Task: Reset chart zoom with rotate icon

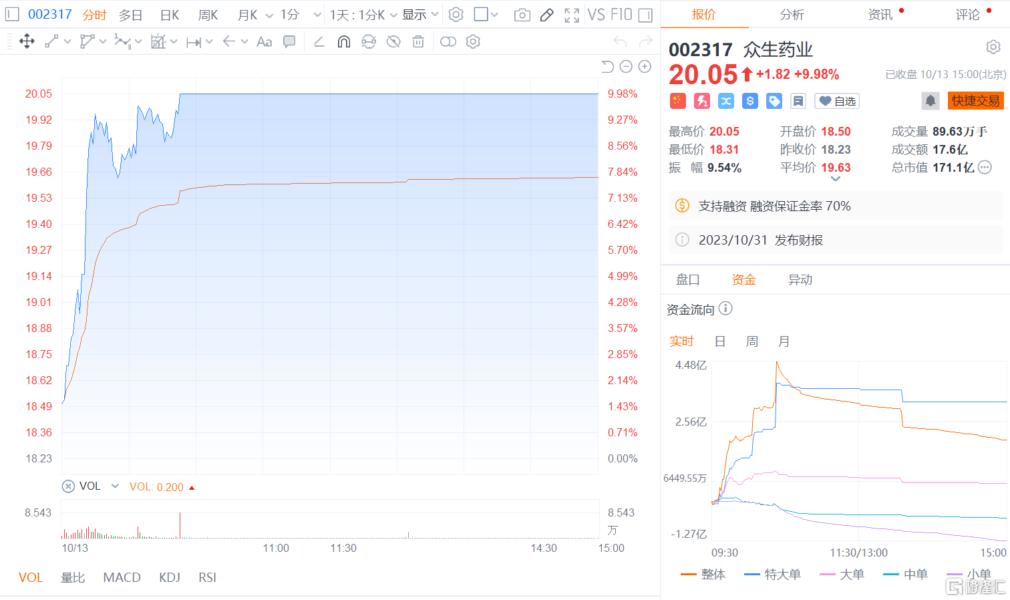Action: (x=607, y=66)
